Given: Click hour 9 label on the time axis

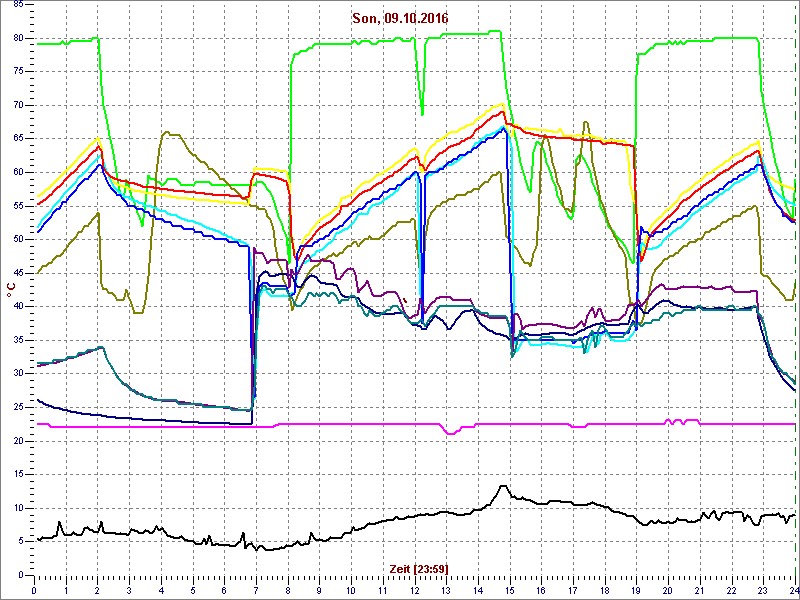Looking at the screenshot, I should [x=319, y=590].
